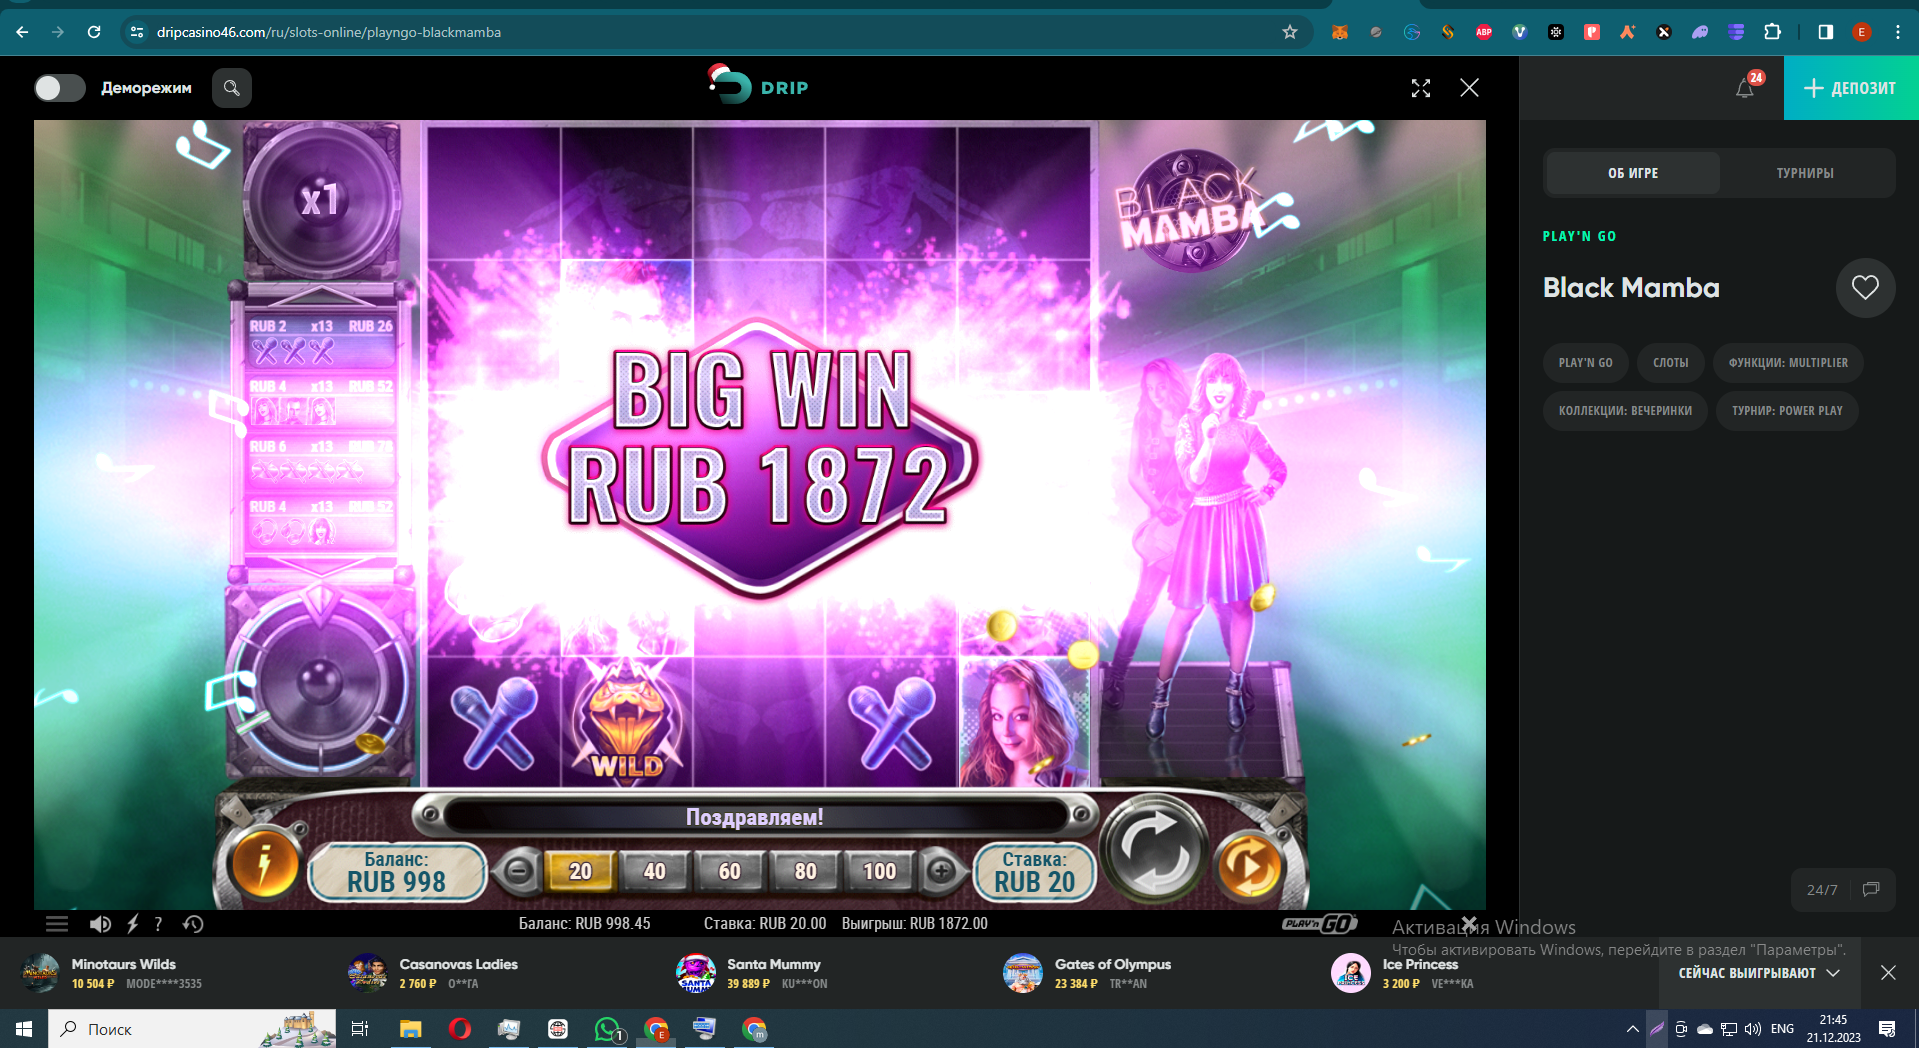Enter fullscreen game mode
This screenshot has width=1919, height=1048.
click(x=1420, y=88)
